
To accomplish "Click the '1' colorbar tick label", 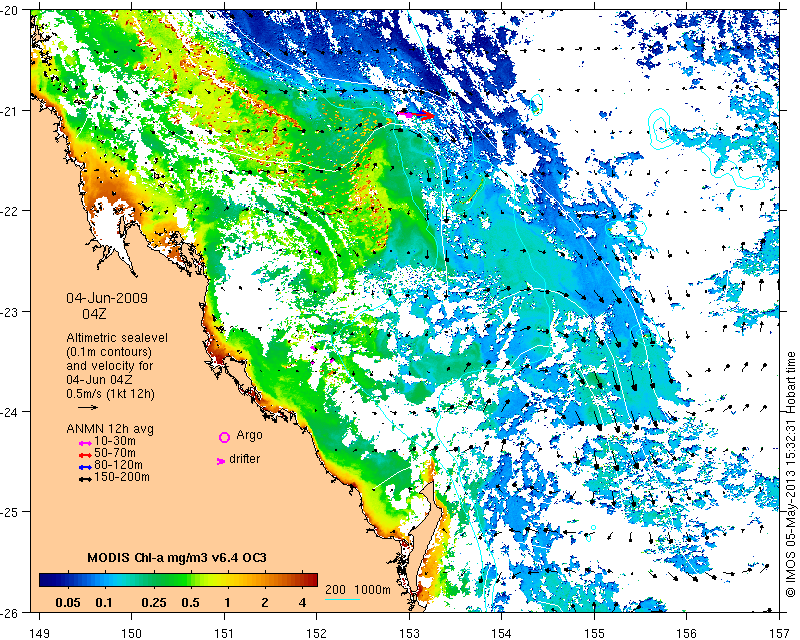I will pyautogui.click(x=228, y=603).
